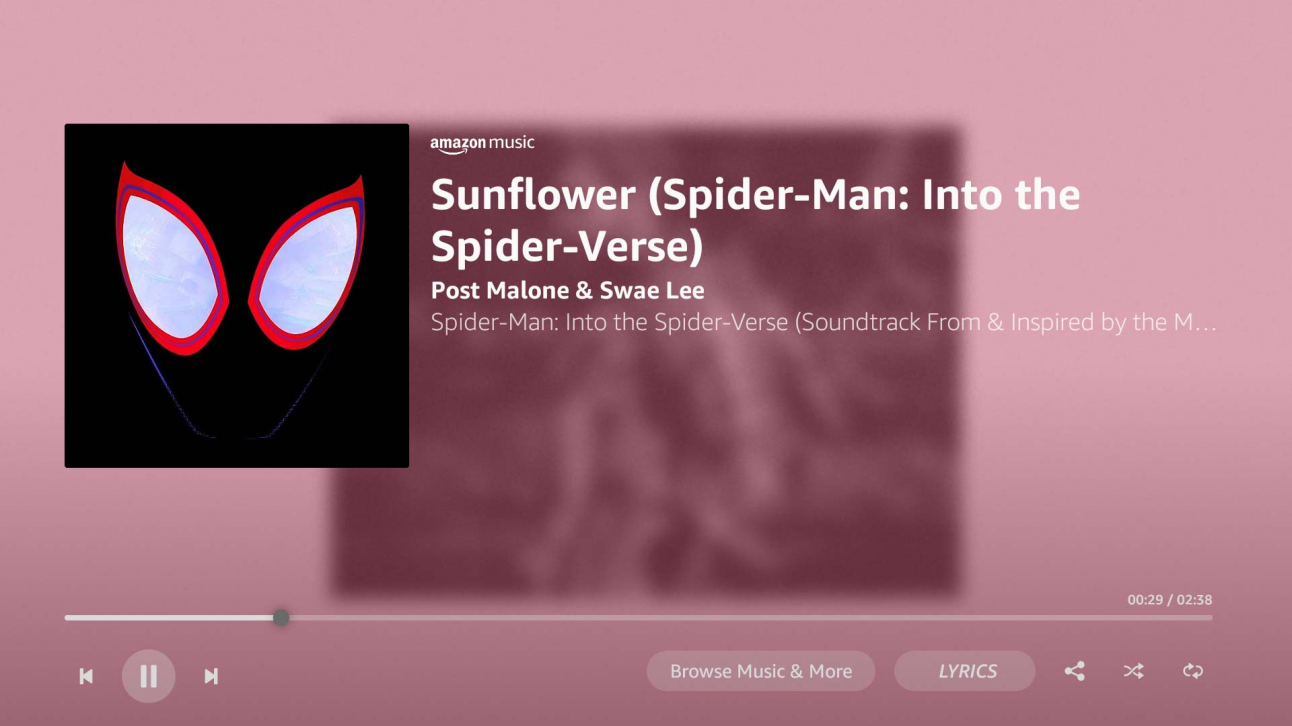
Task: Click the Sunflower song title
Action: point(755,220)
